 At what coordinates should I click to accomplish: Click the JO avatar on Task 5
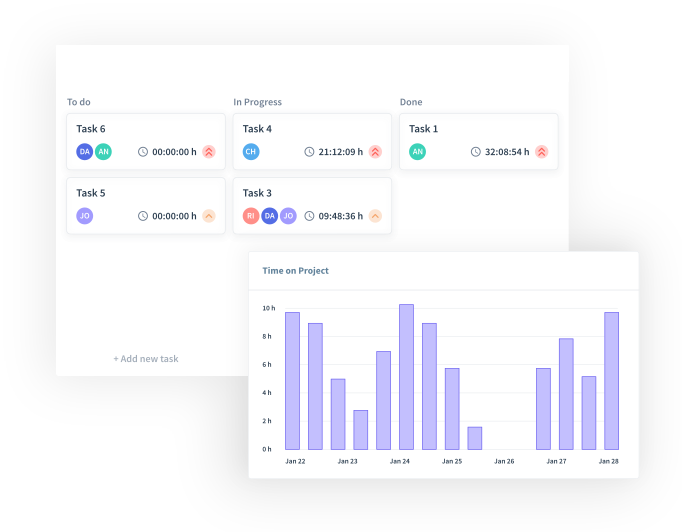[x=85, y=216]
